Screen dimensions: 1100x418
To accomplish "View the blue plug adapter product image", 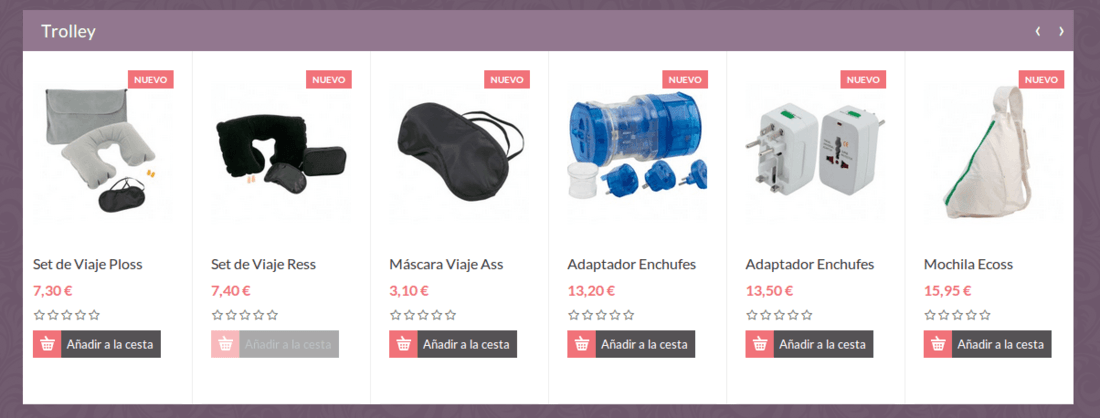I will (x=638, y=150).
